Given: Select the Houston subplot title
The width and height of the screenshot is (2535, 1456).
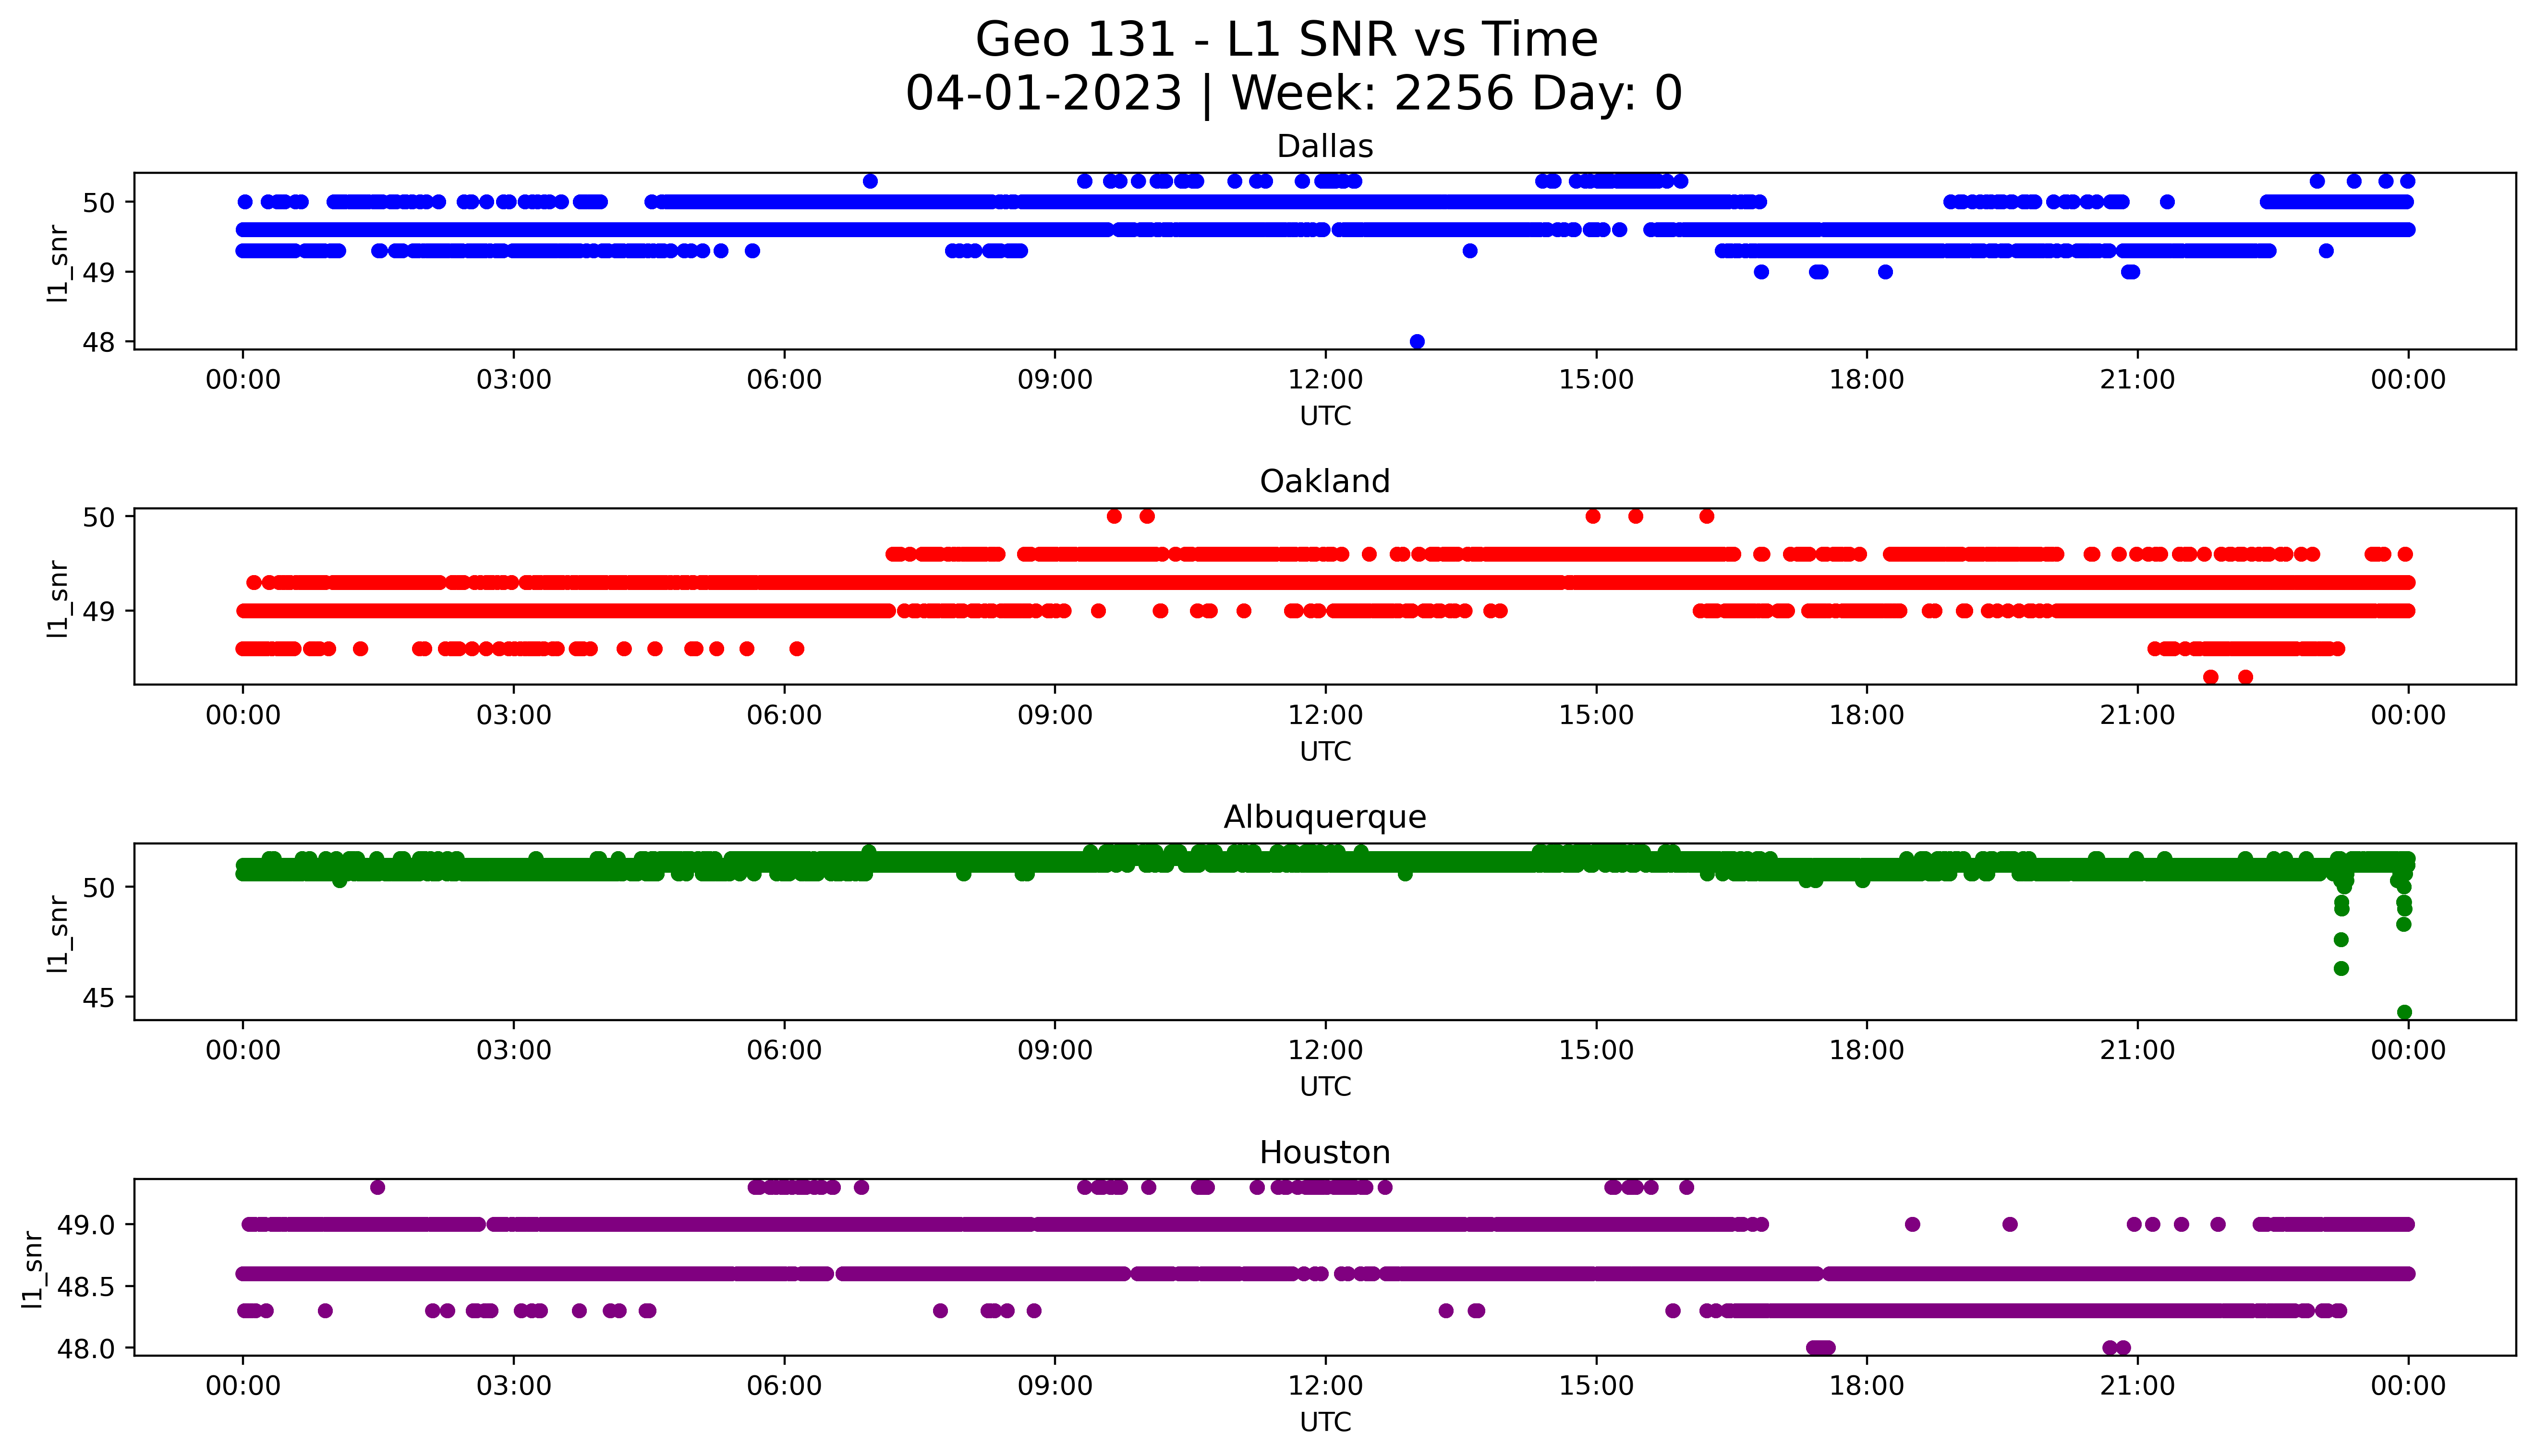Looking at the screenshot, I should [x=1325, y=1153].
